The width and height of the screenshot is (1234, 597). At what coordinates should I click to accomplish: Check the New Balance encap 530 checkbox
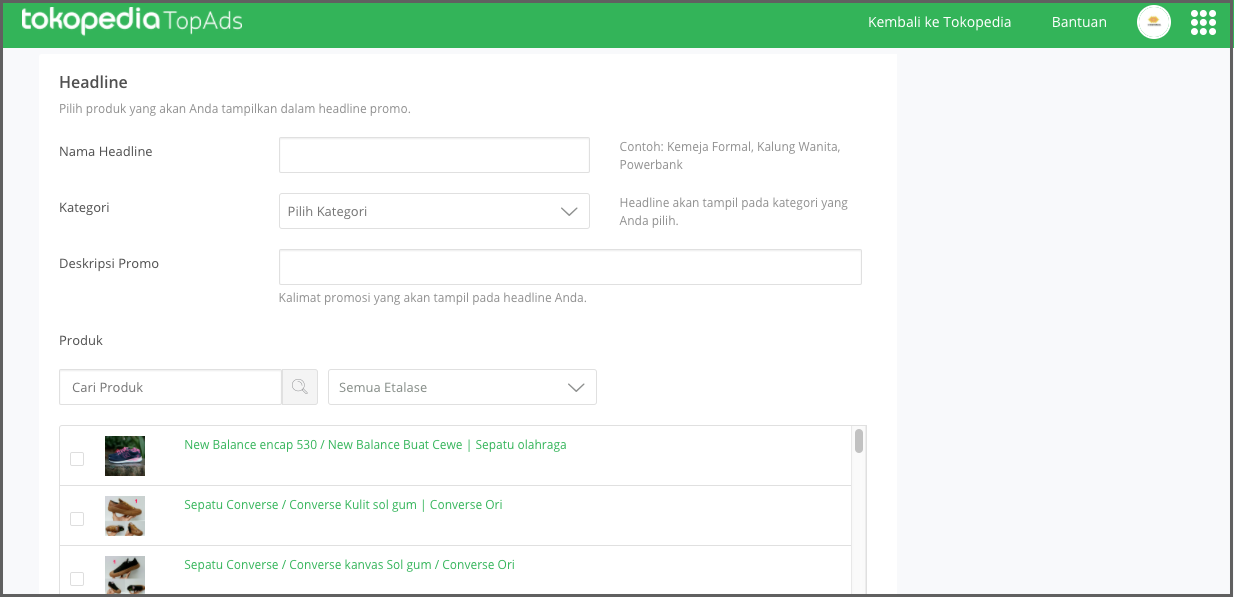(x=77, y=459)
